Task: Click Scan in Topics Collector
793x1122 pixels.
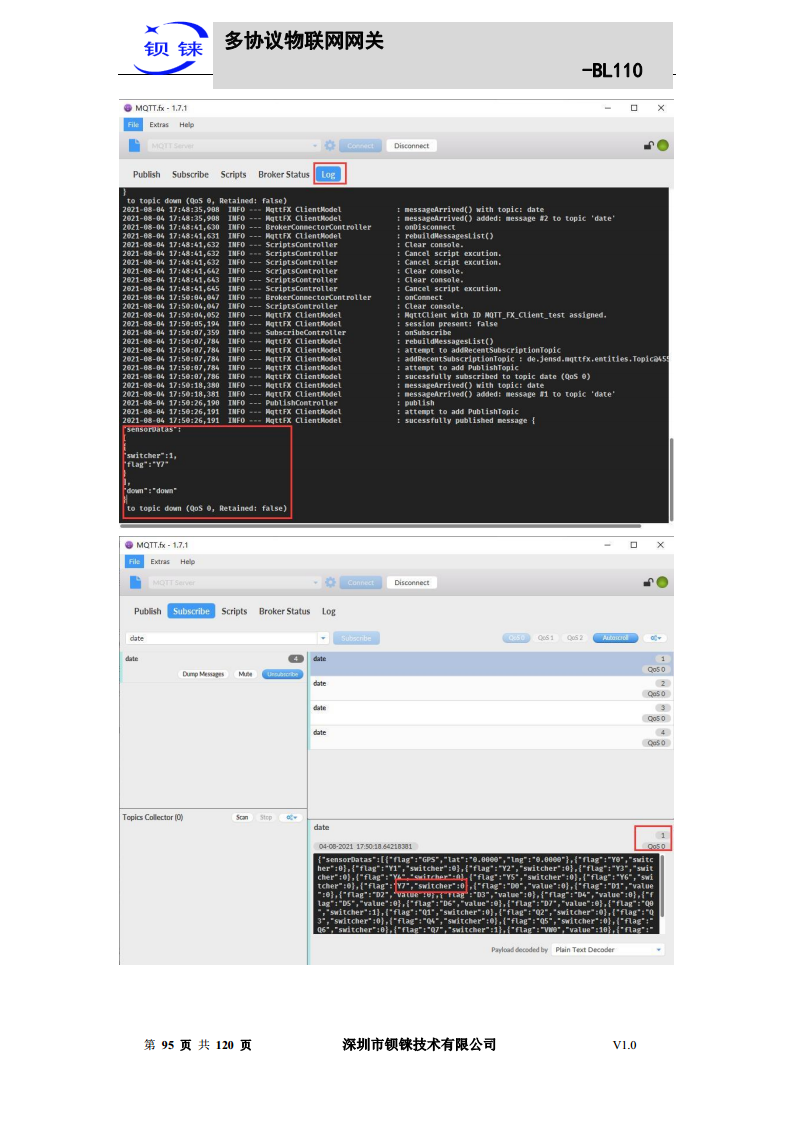Action: [242, 817]
